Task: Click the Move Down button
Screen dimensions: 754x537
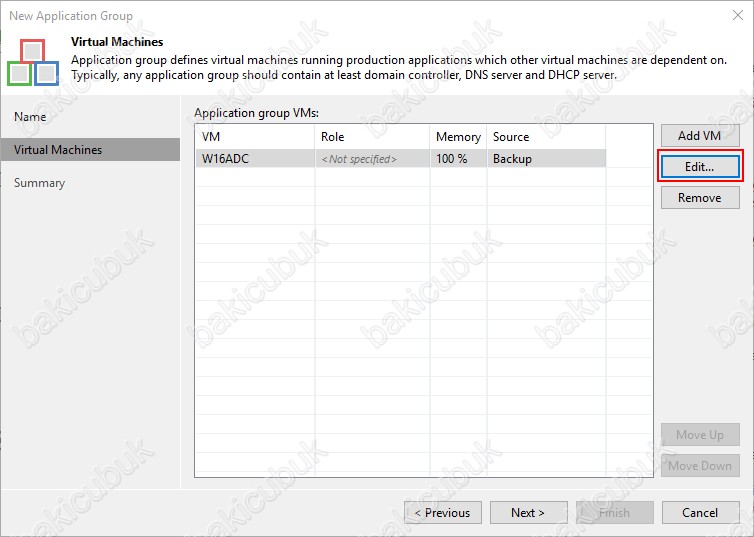Action: point(699,466)
